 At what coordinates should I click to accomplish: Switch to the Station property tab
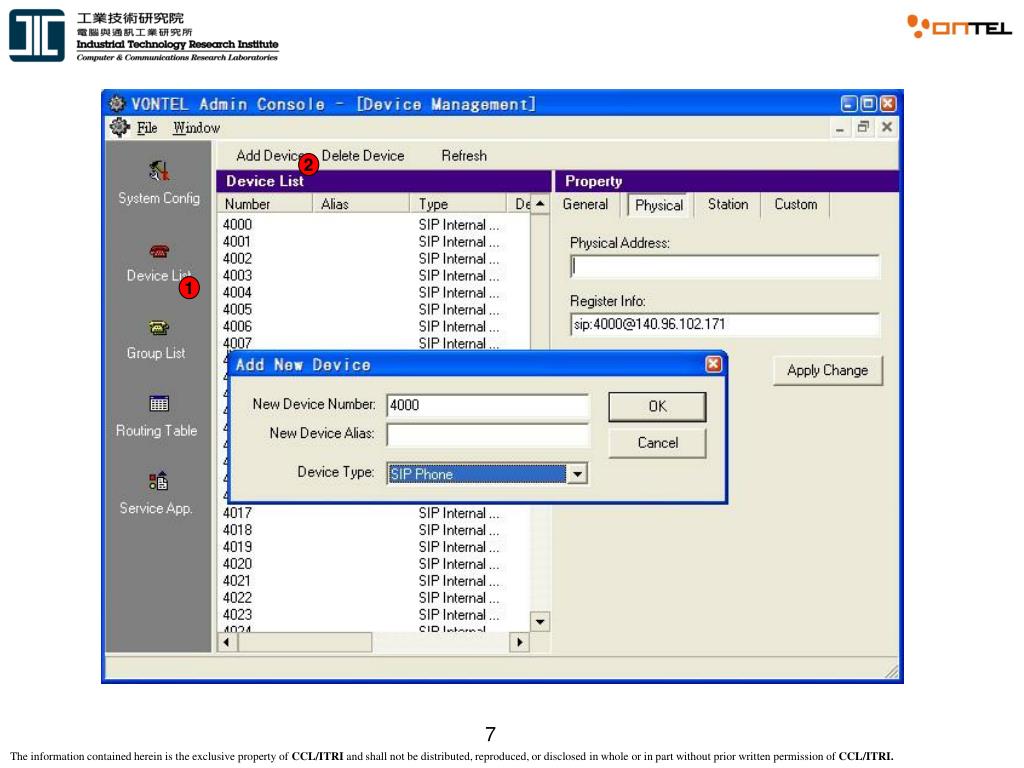pyautogui.click(x=728, y=204)
